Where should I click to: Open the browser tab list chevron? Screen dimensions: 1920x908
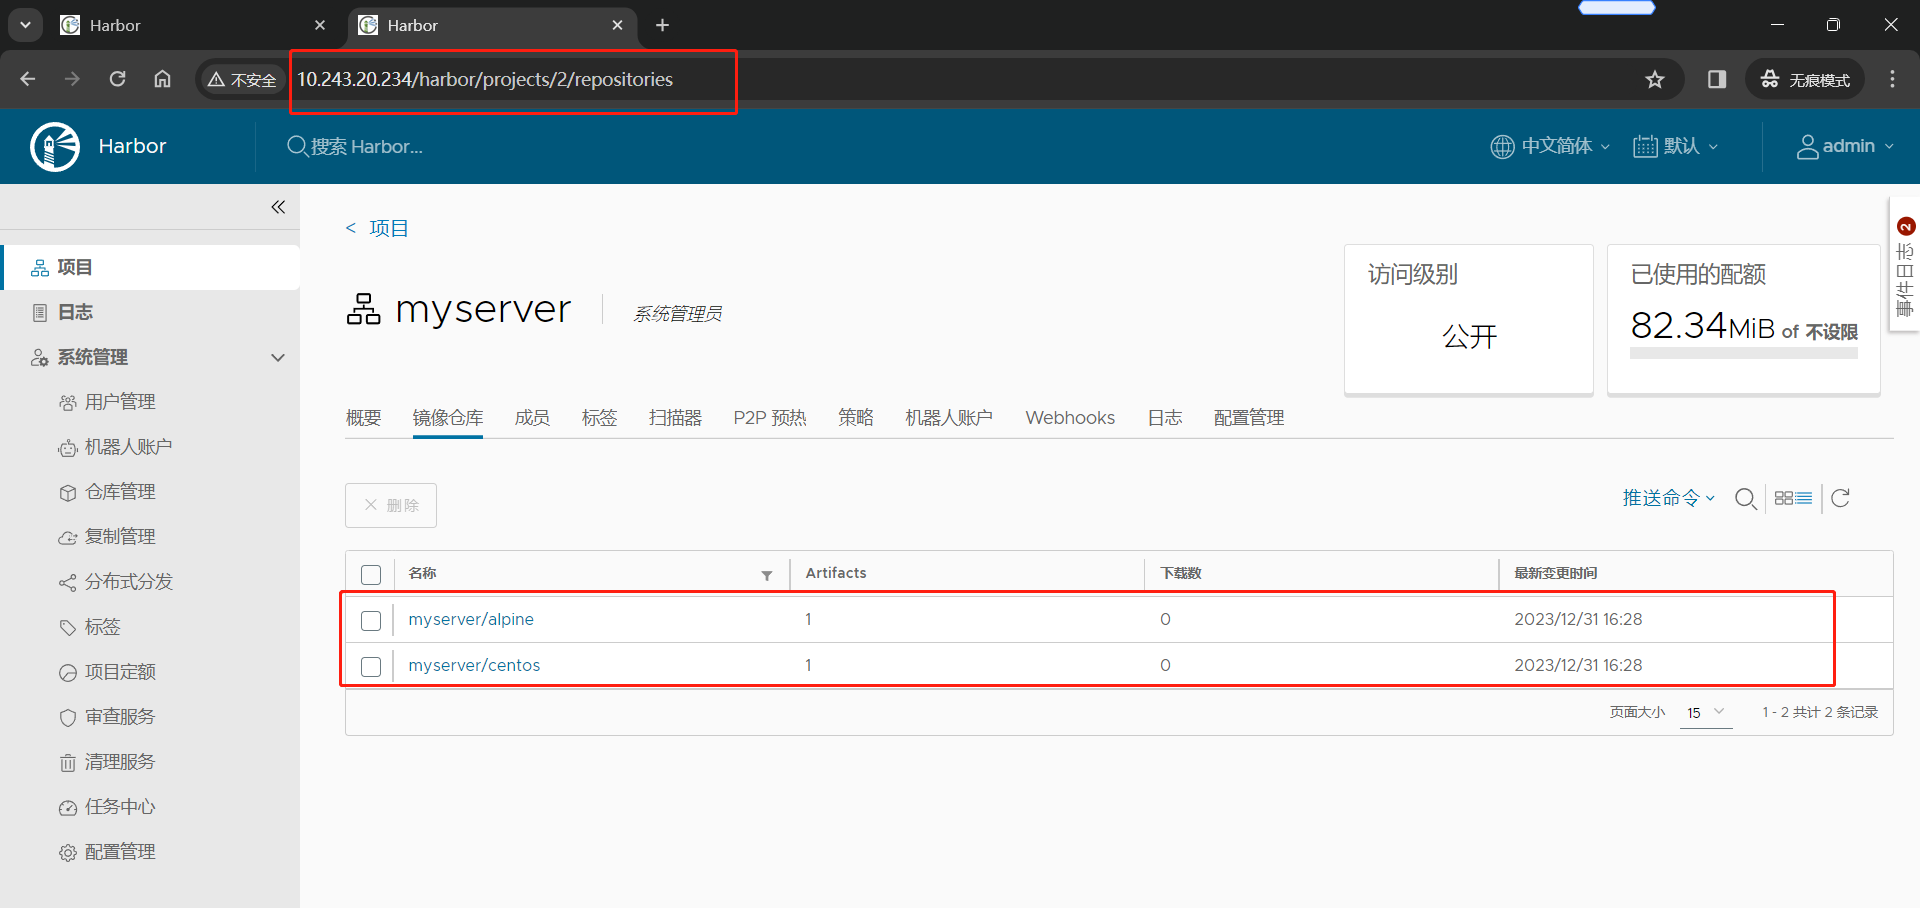[x=25, y=25]
